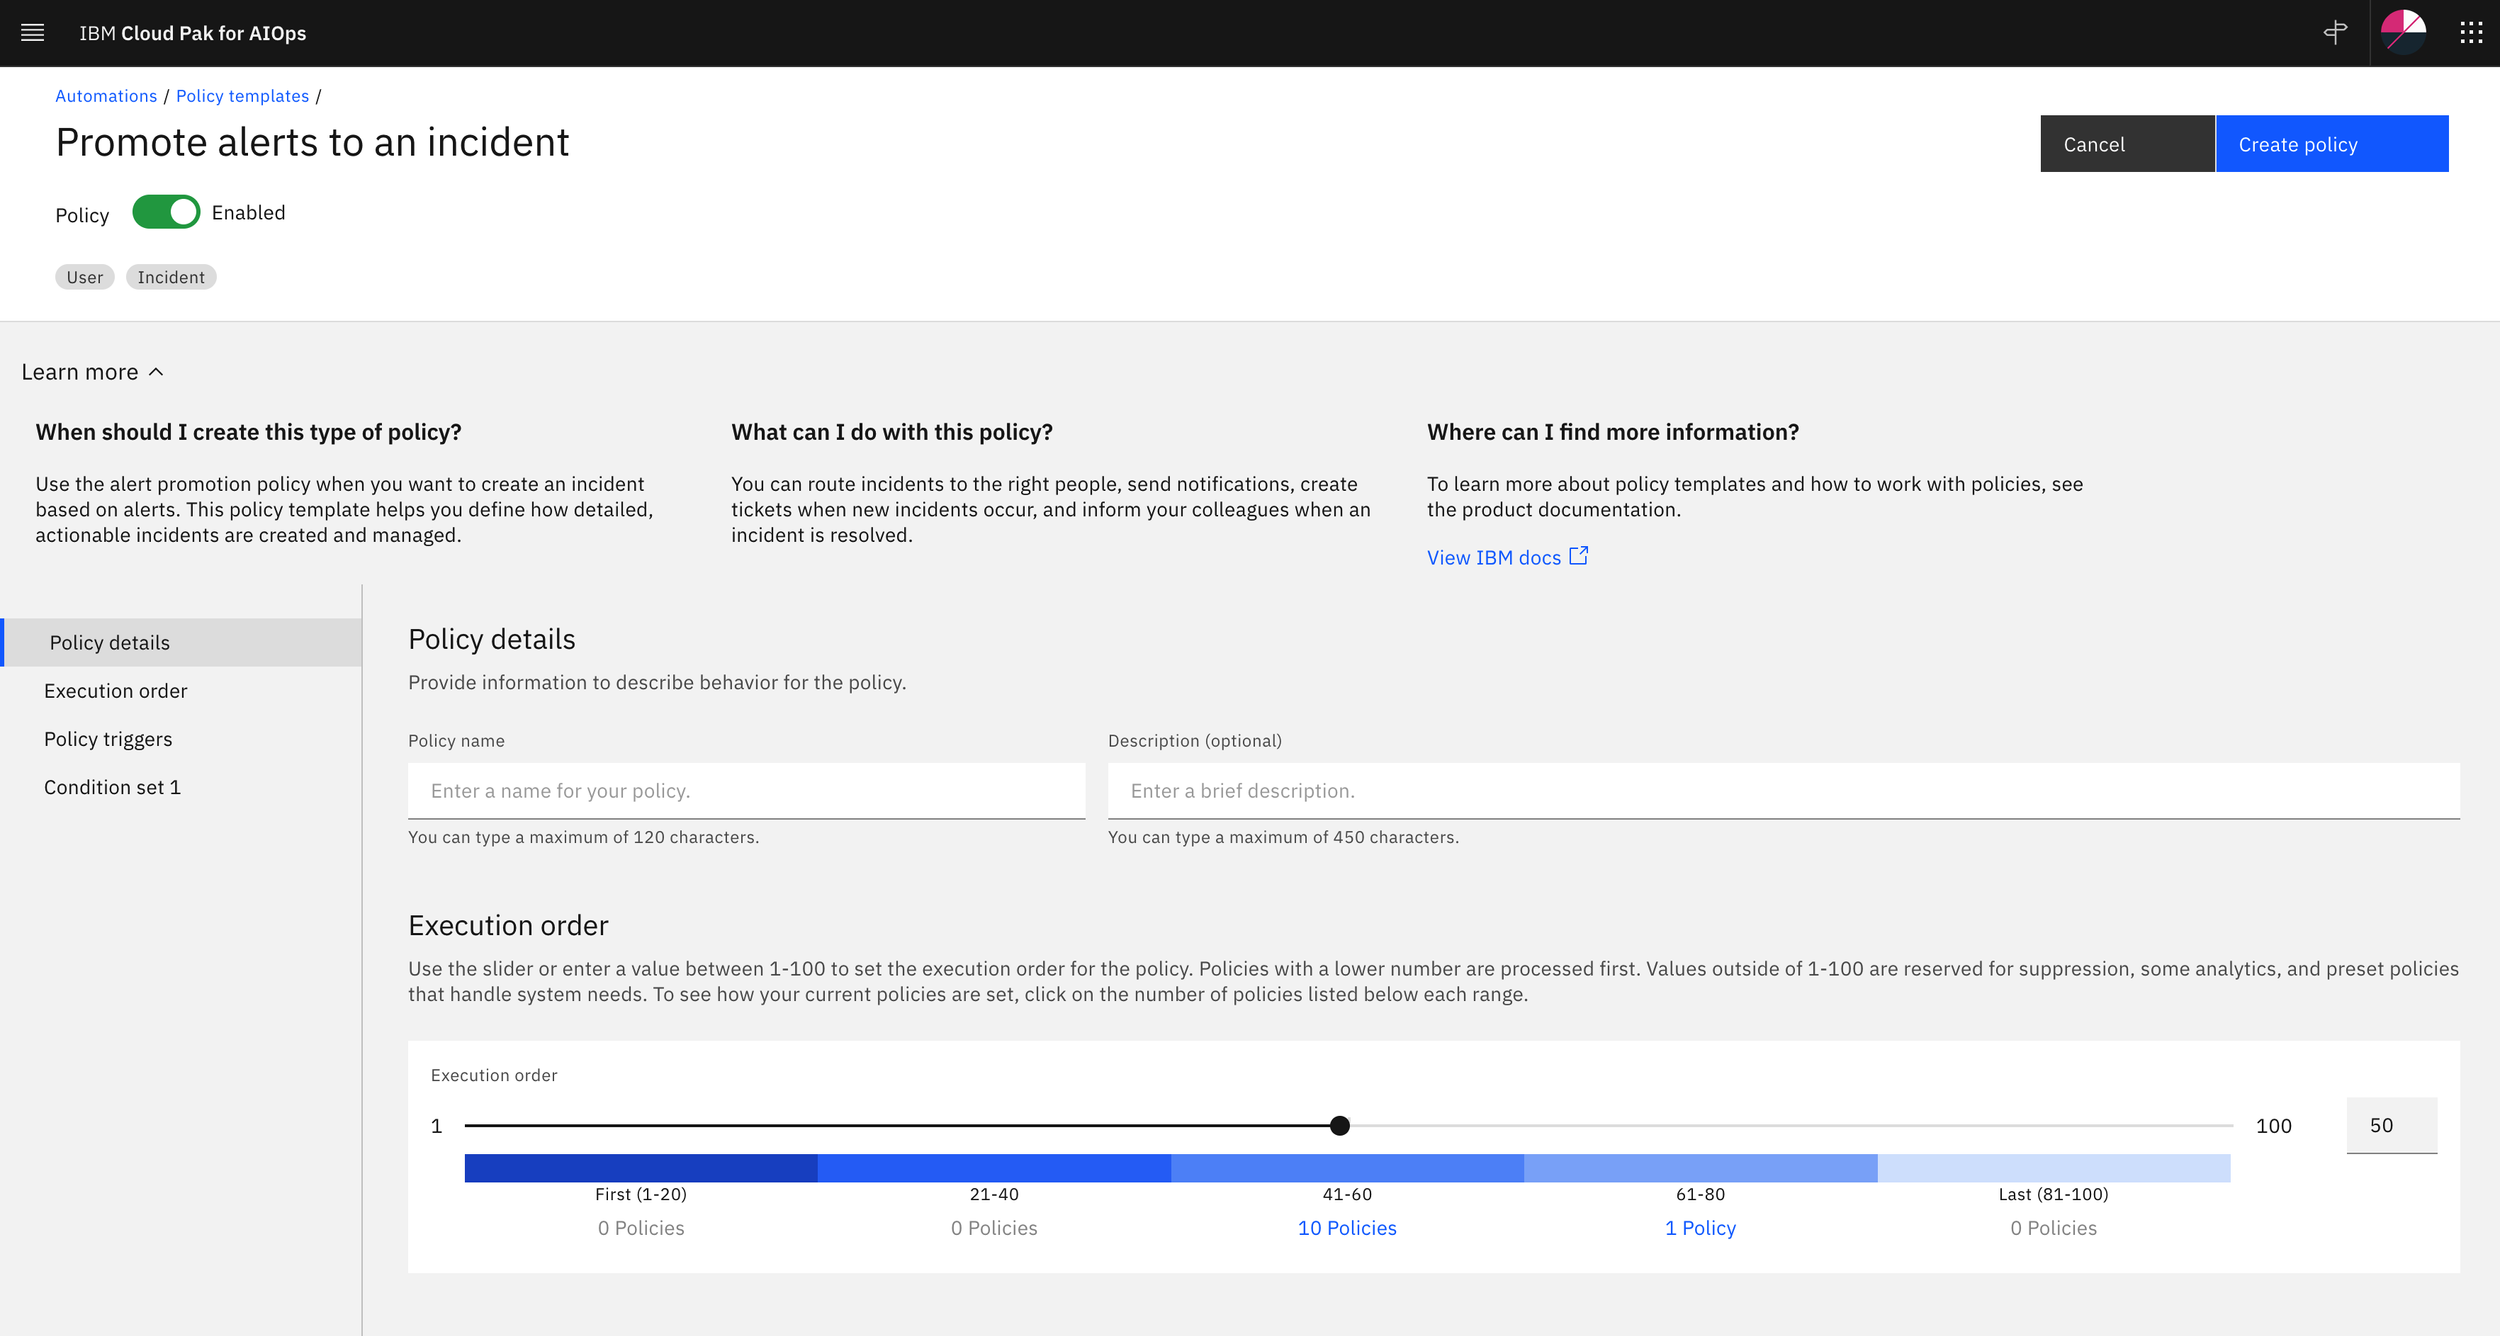Open the app switcher grid icon
The width and height of the screenshot is (2500, 1336).
[x=2471, y=33]
